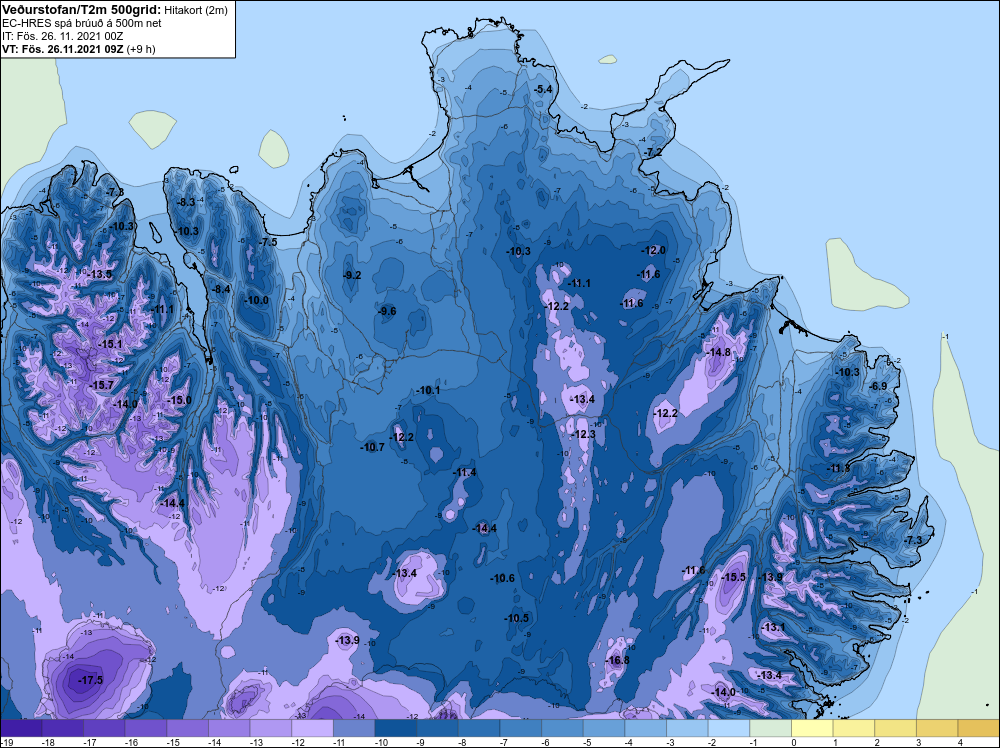Click the 'EC-HRES spá brúuð á 500m net' line
The image size is (1000, 748).
[82, 23]
